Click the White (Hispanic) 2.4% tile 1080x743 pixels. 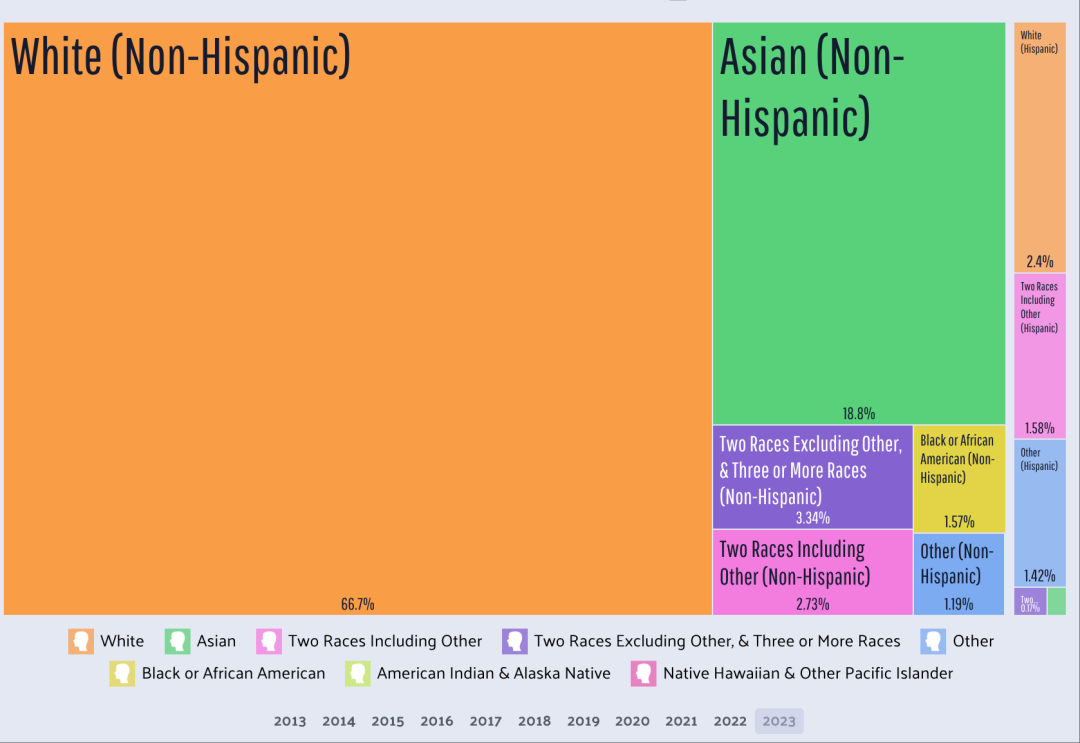[x=1039, y=150]
